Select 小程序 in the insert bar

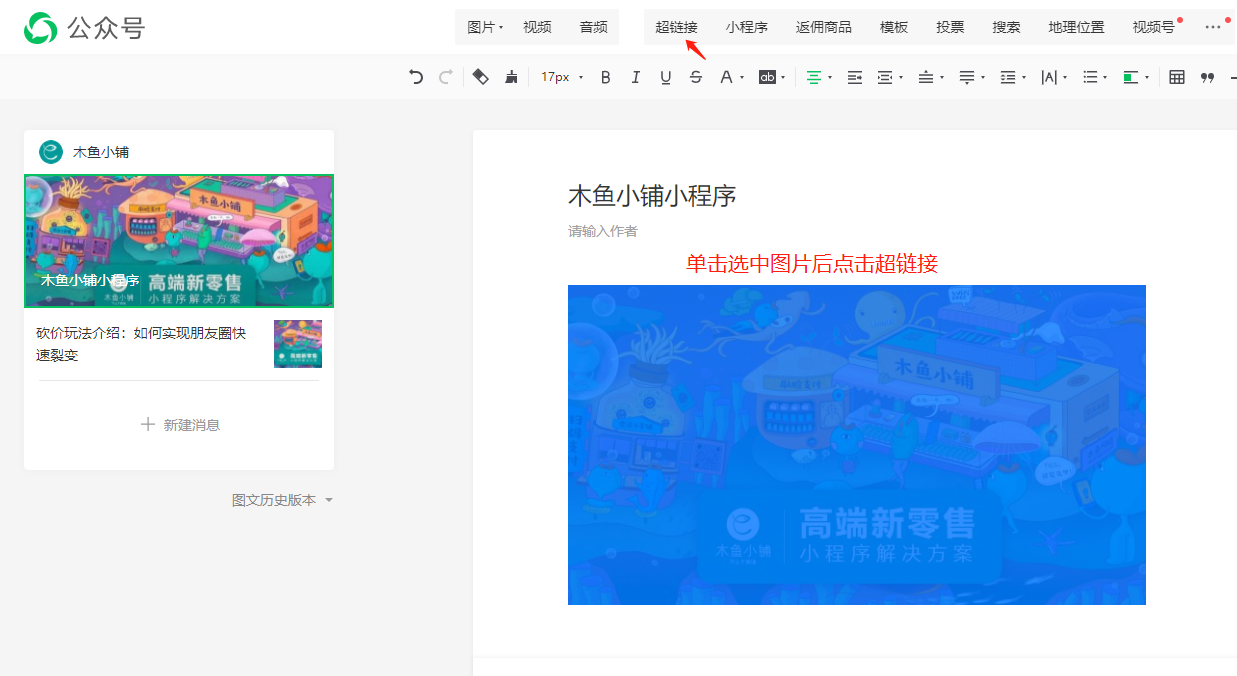click(x=747, y=27)
